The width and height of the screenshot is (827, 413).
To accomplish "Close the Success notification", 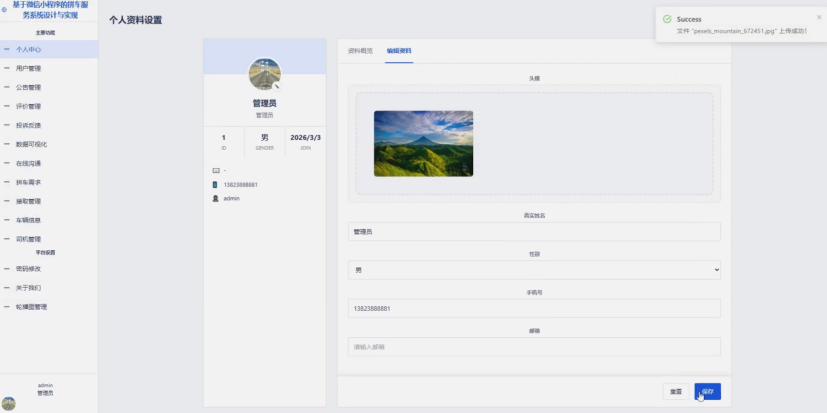I will [x=819, y=17].
